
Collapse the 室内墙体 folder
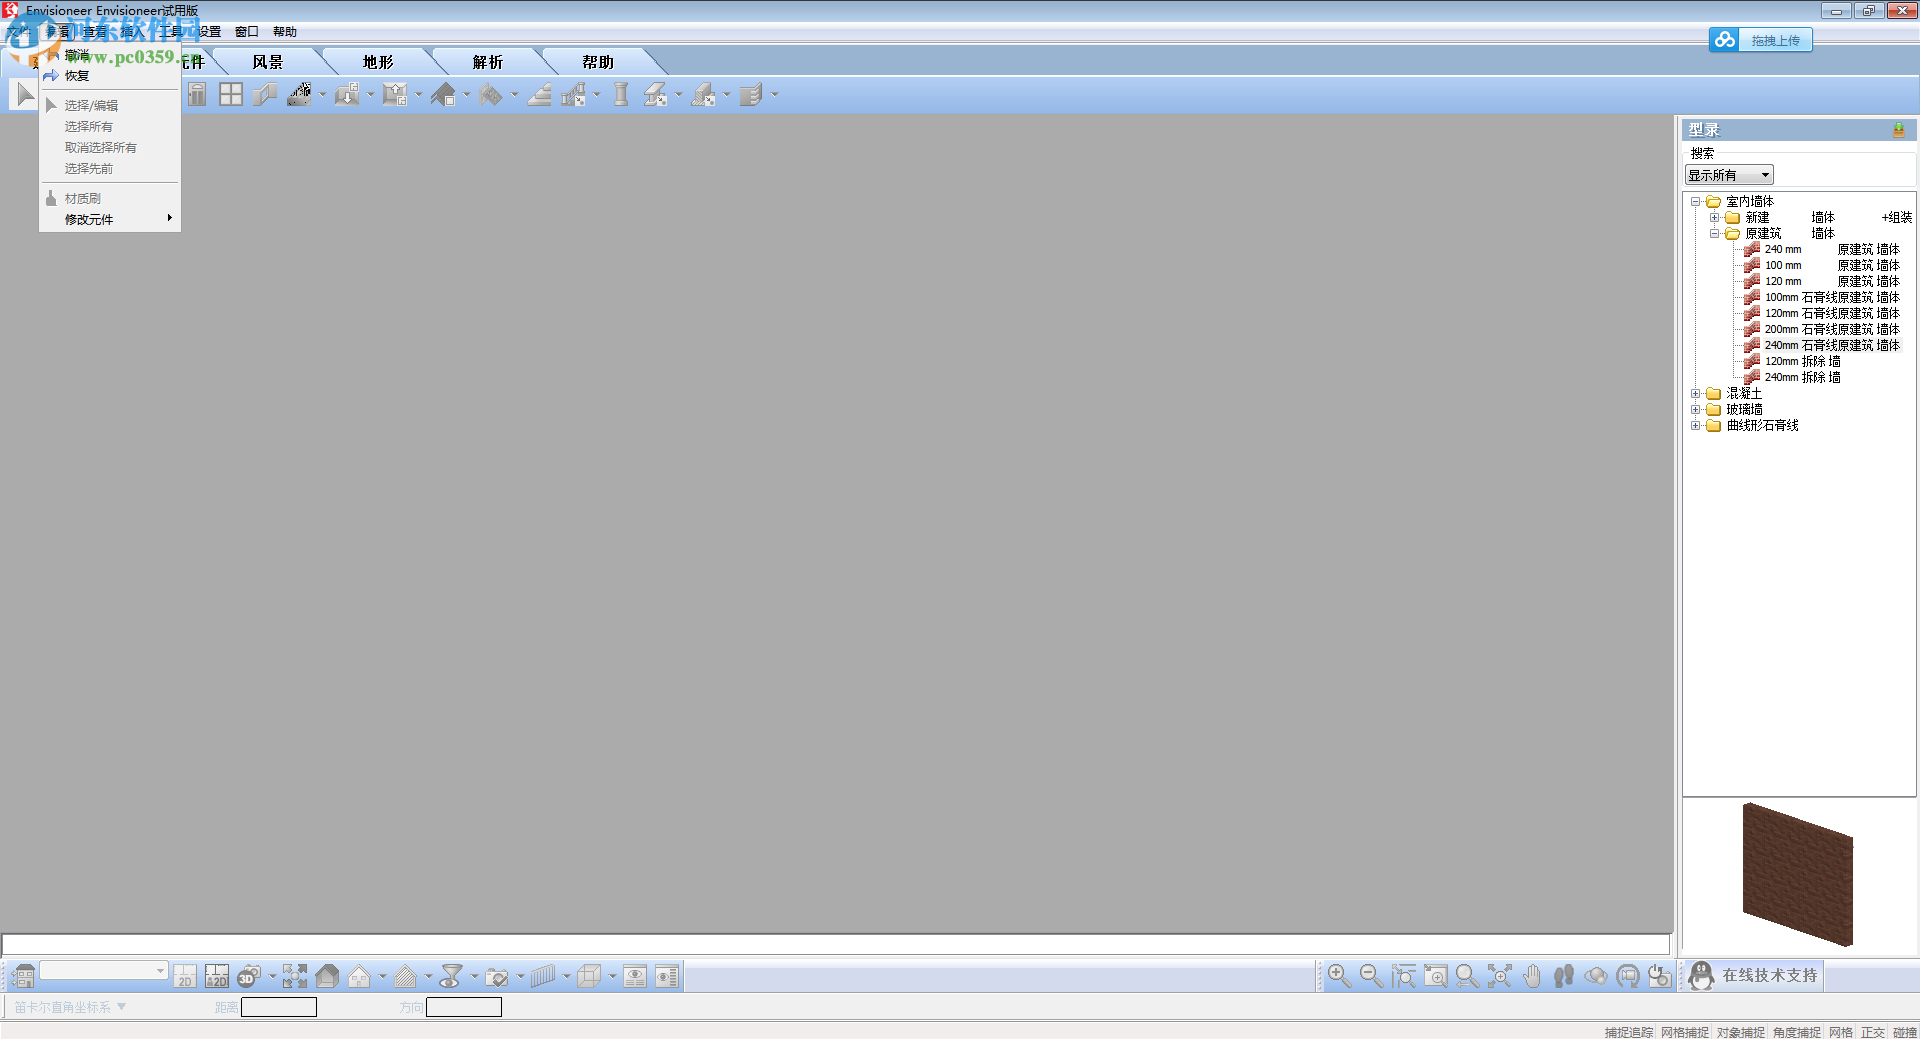(x=1696, y=202)
